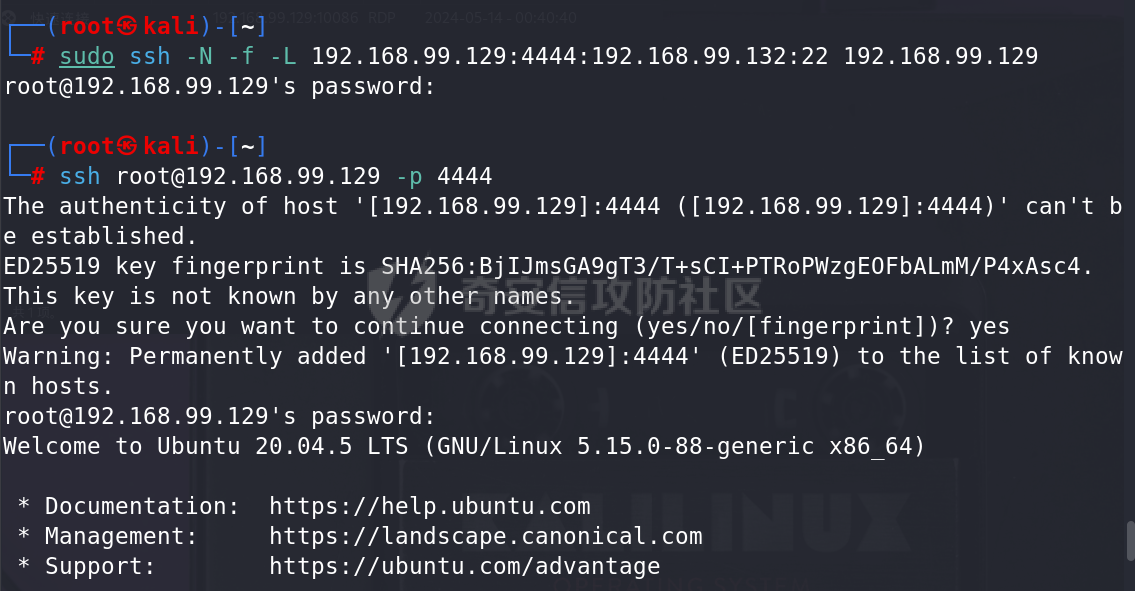Click the -L option in the ssh tunnel command
The image size is (1135, 591).
(x=284, y=56)
